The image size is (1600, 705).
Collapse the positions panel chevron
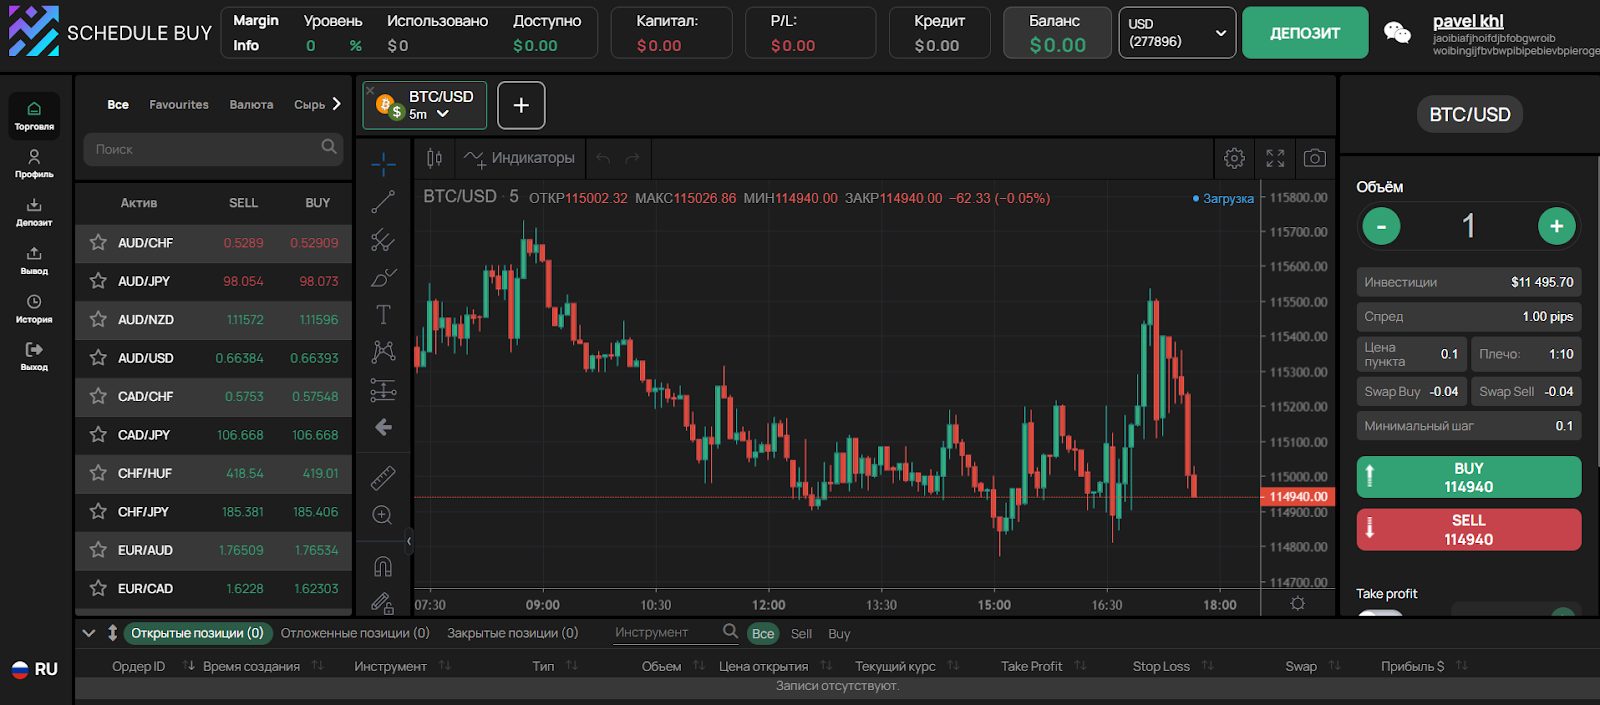[x=88, y=633]
